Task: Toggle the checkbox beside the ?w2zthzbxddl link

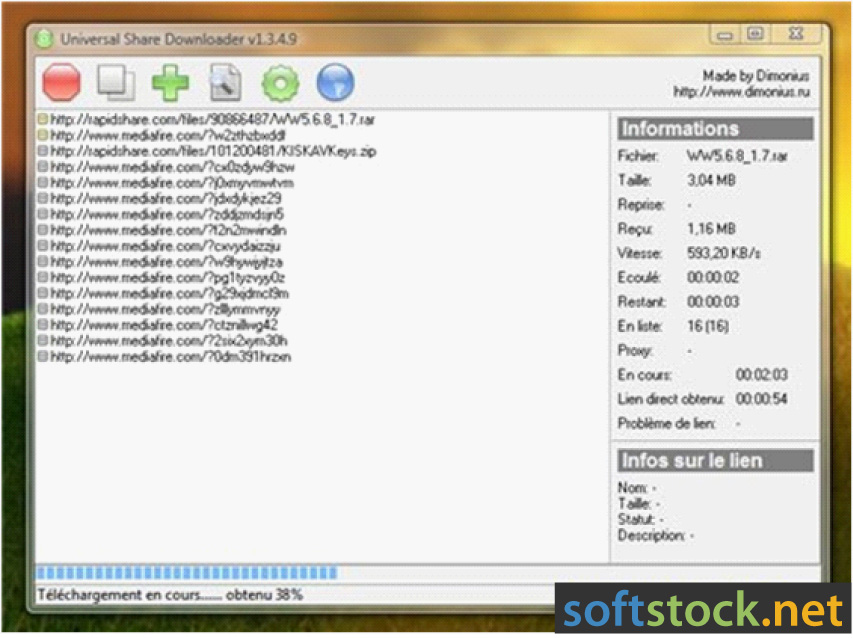Action: (x=42, y=136)
